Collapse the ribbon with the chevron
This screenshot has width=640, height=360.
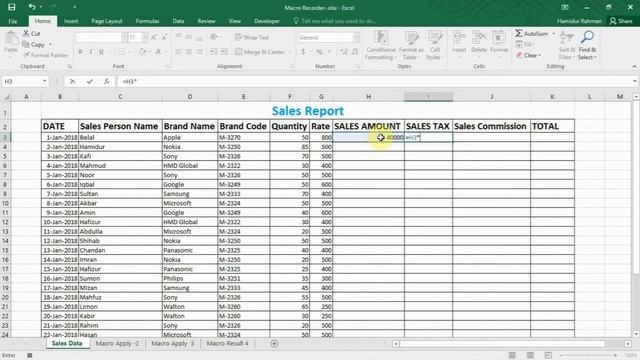[x=634, y=67]
